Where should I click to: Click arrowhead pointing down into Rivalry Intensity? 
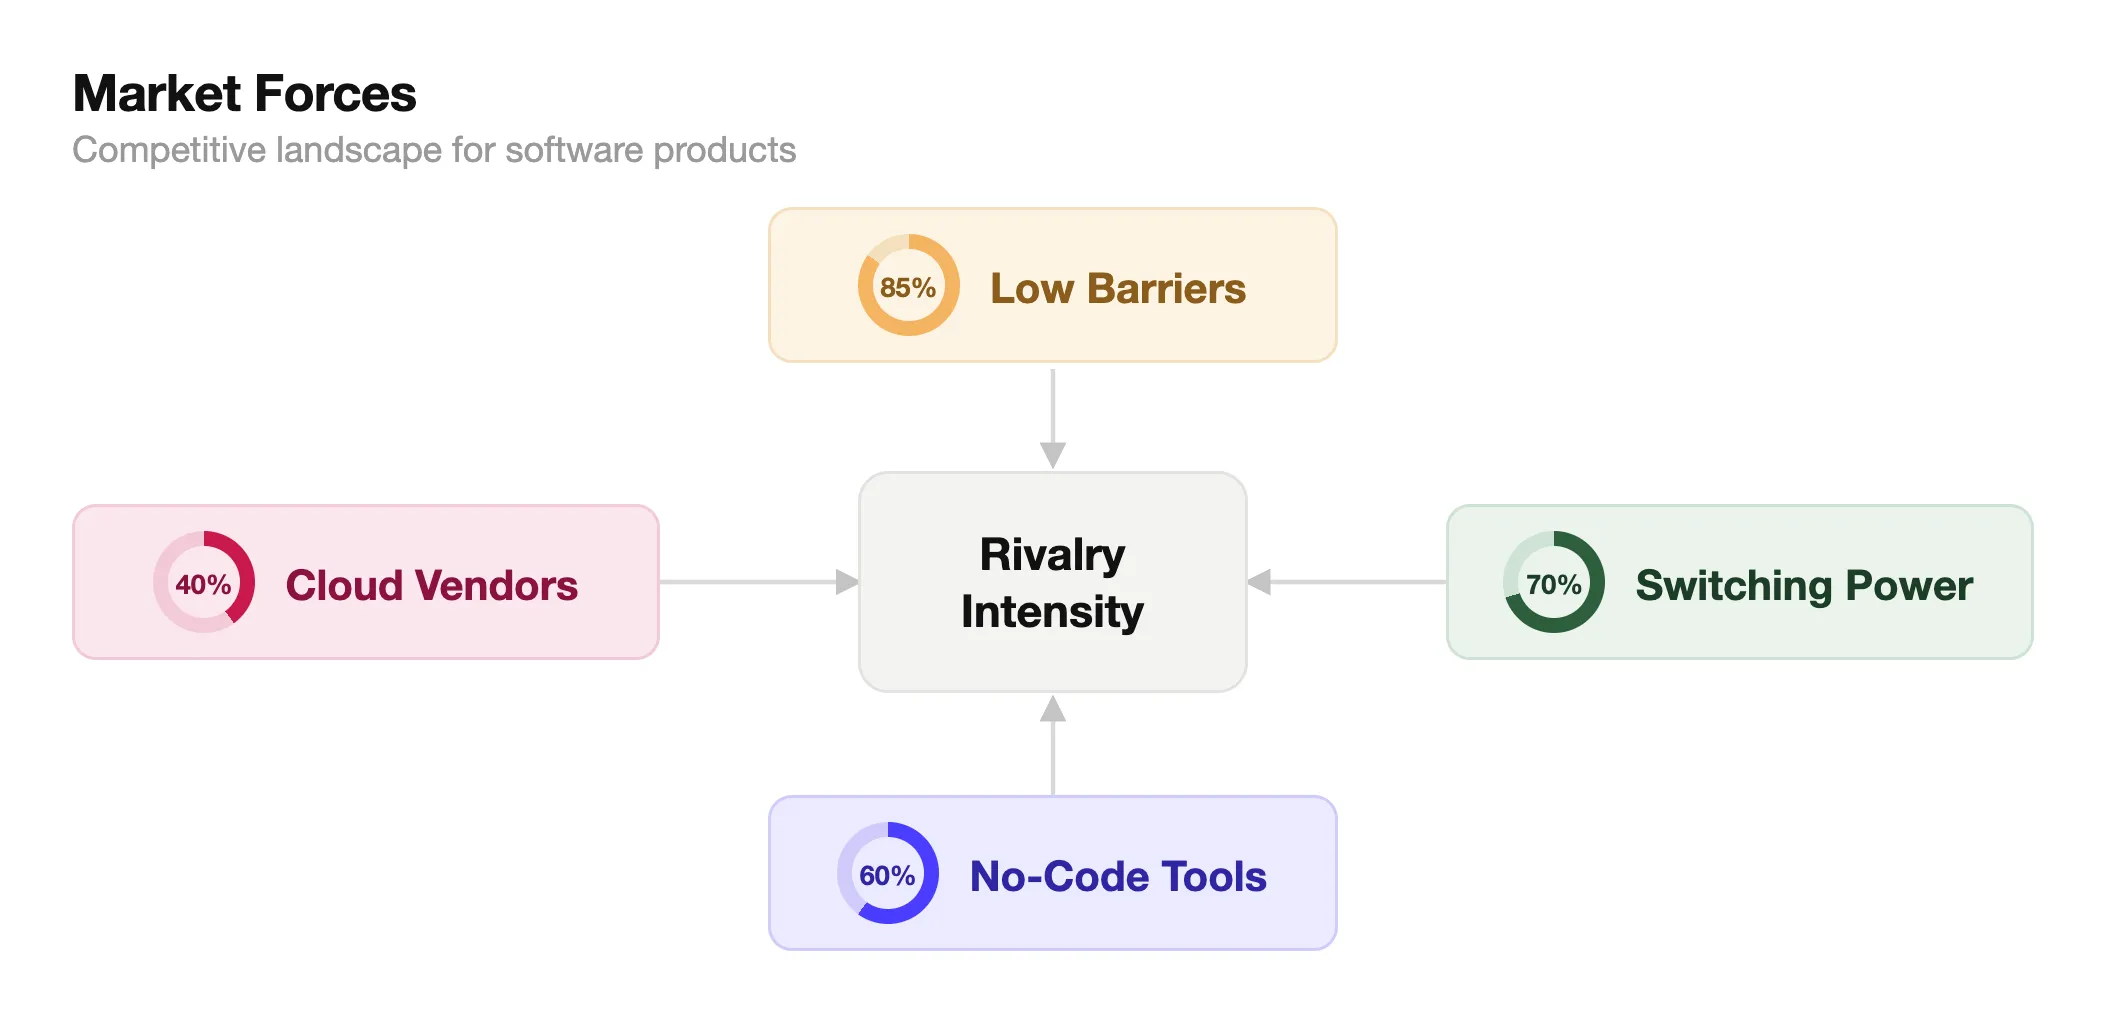(x=1053, y=455)
